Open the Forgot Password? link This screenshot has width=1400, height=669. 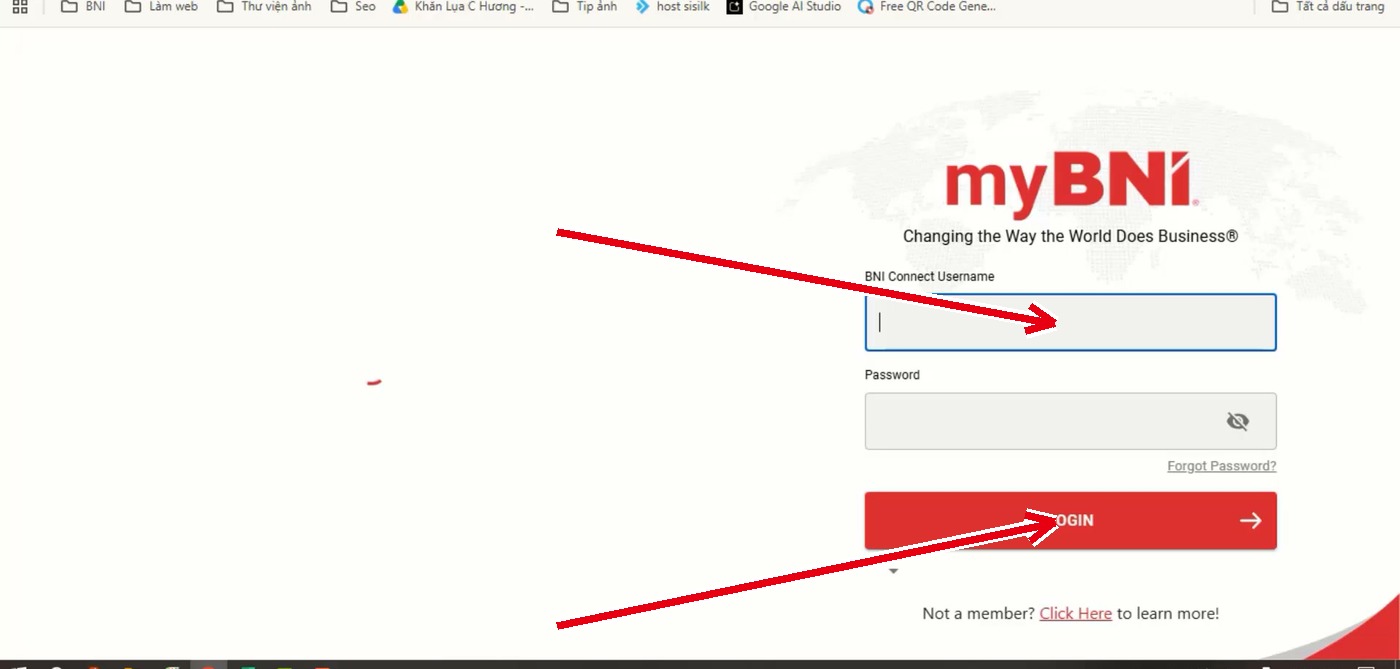coord(1221,466)
